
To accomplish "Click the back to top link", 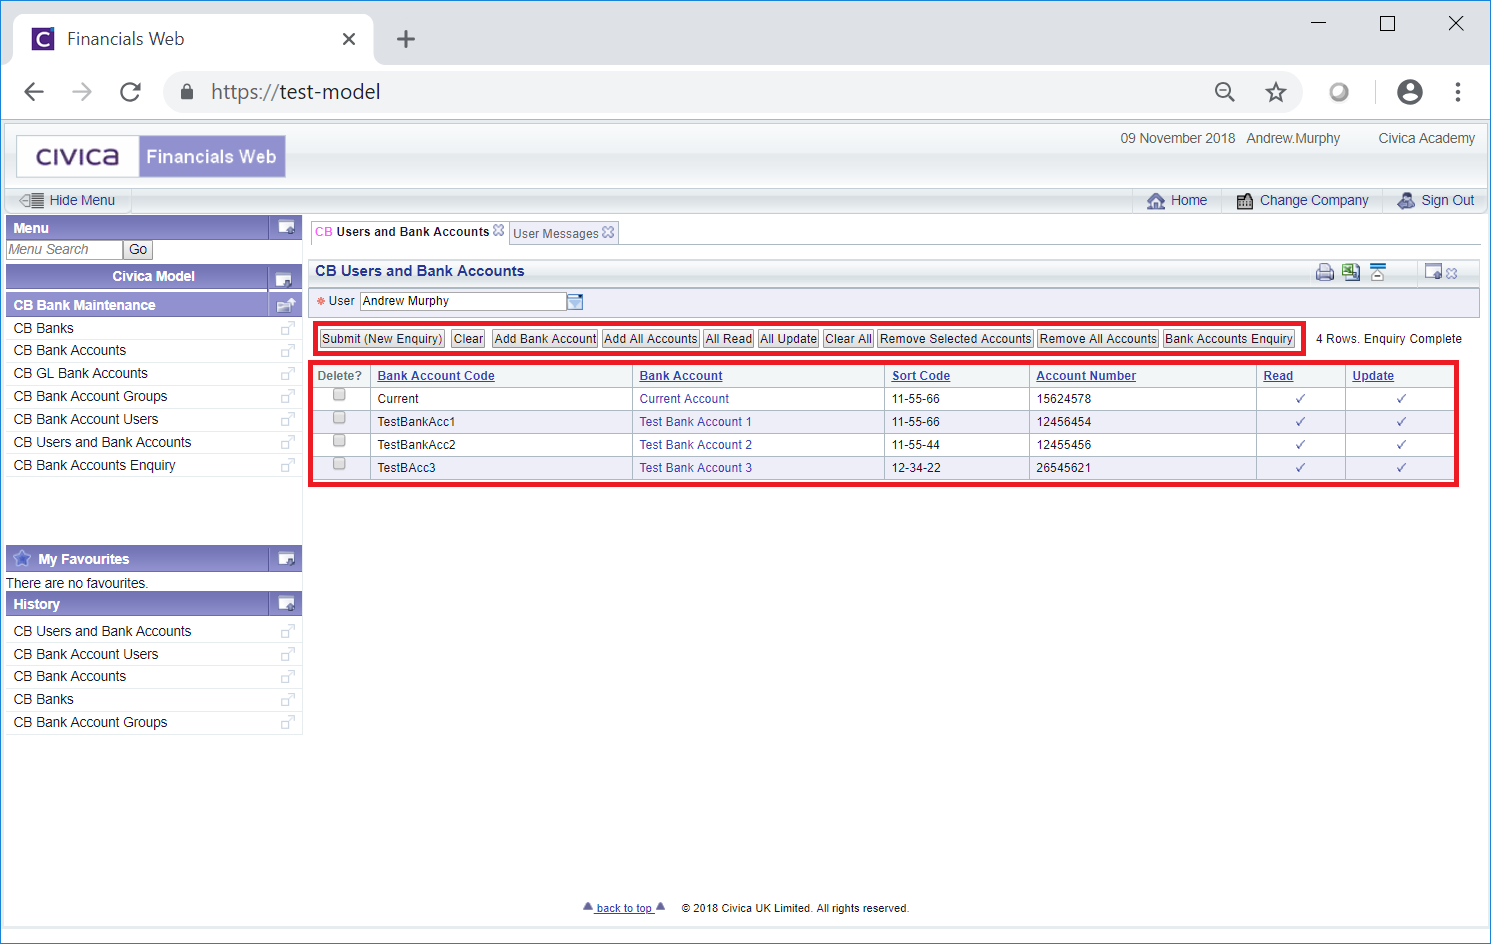I will pyautogui.click(x=624, y=908).
